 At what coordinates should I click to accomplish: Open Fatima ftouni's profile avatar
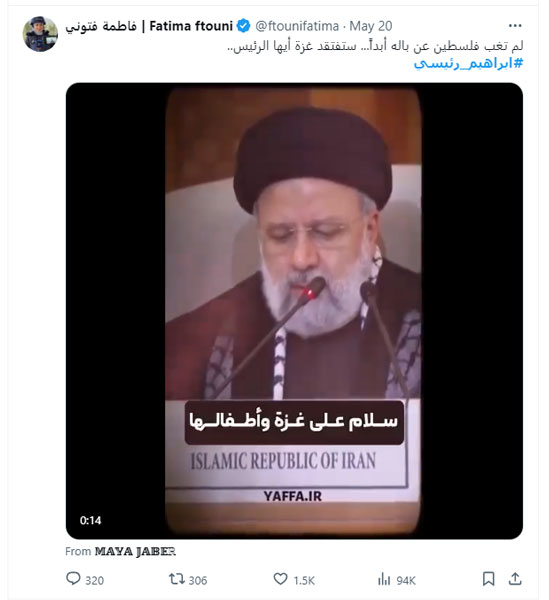[x=40, y=34]
